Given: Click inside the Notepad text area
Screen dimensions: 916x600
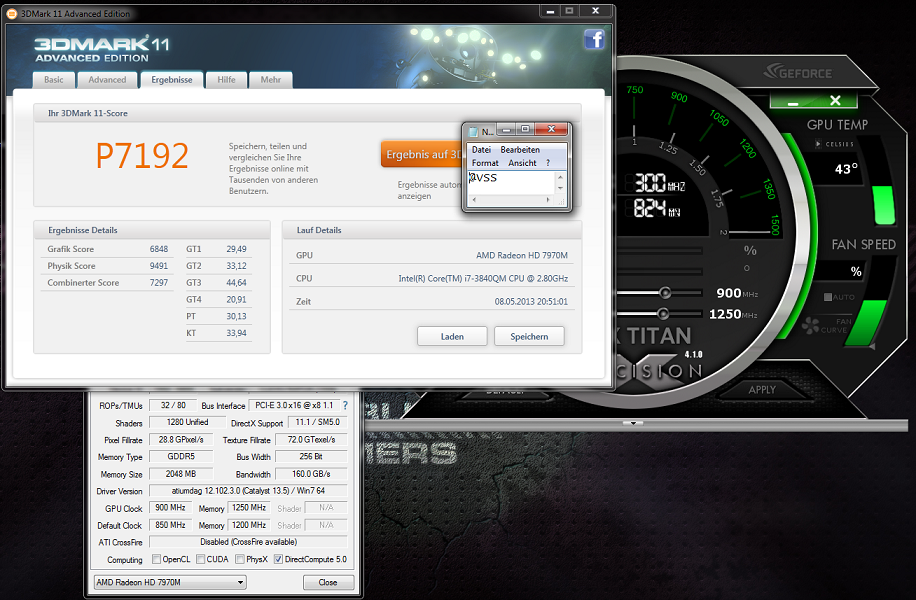Looking at the screenshot, I should click(512, 183).
